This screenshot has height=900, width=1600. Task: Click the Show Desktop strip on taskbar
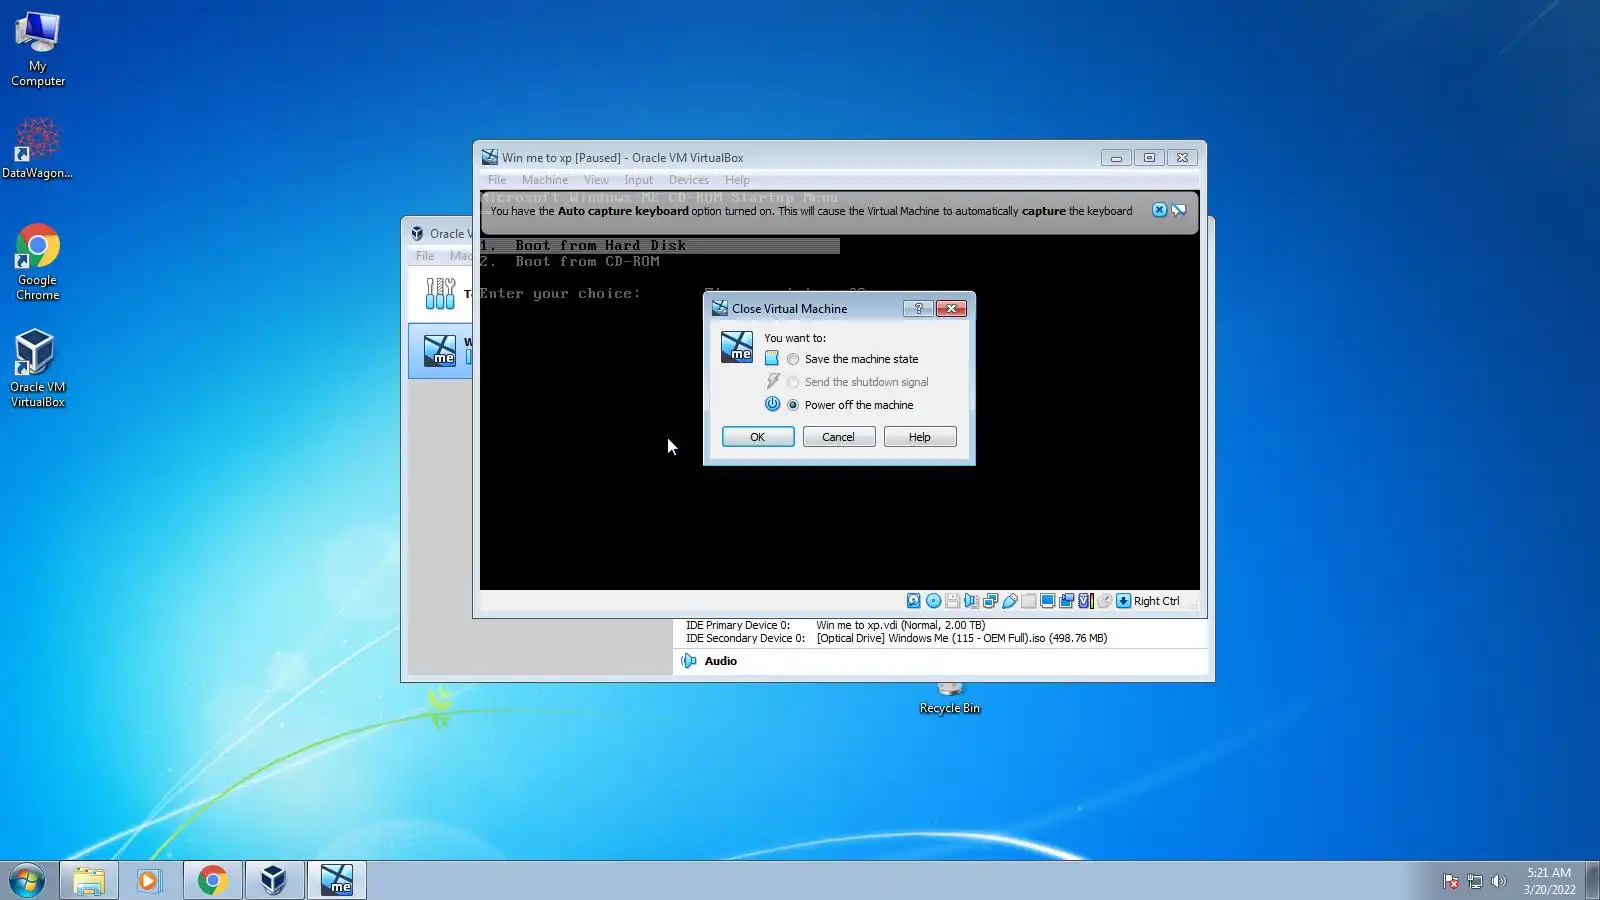pyautogui.click(x=1593, y=881)
